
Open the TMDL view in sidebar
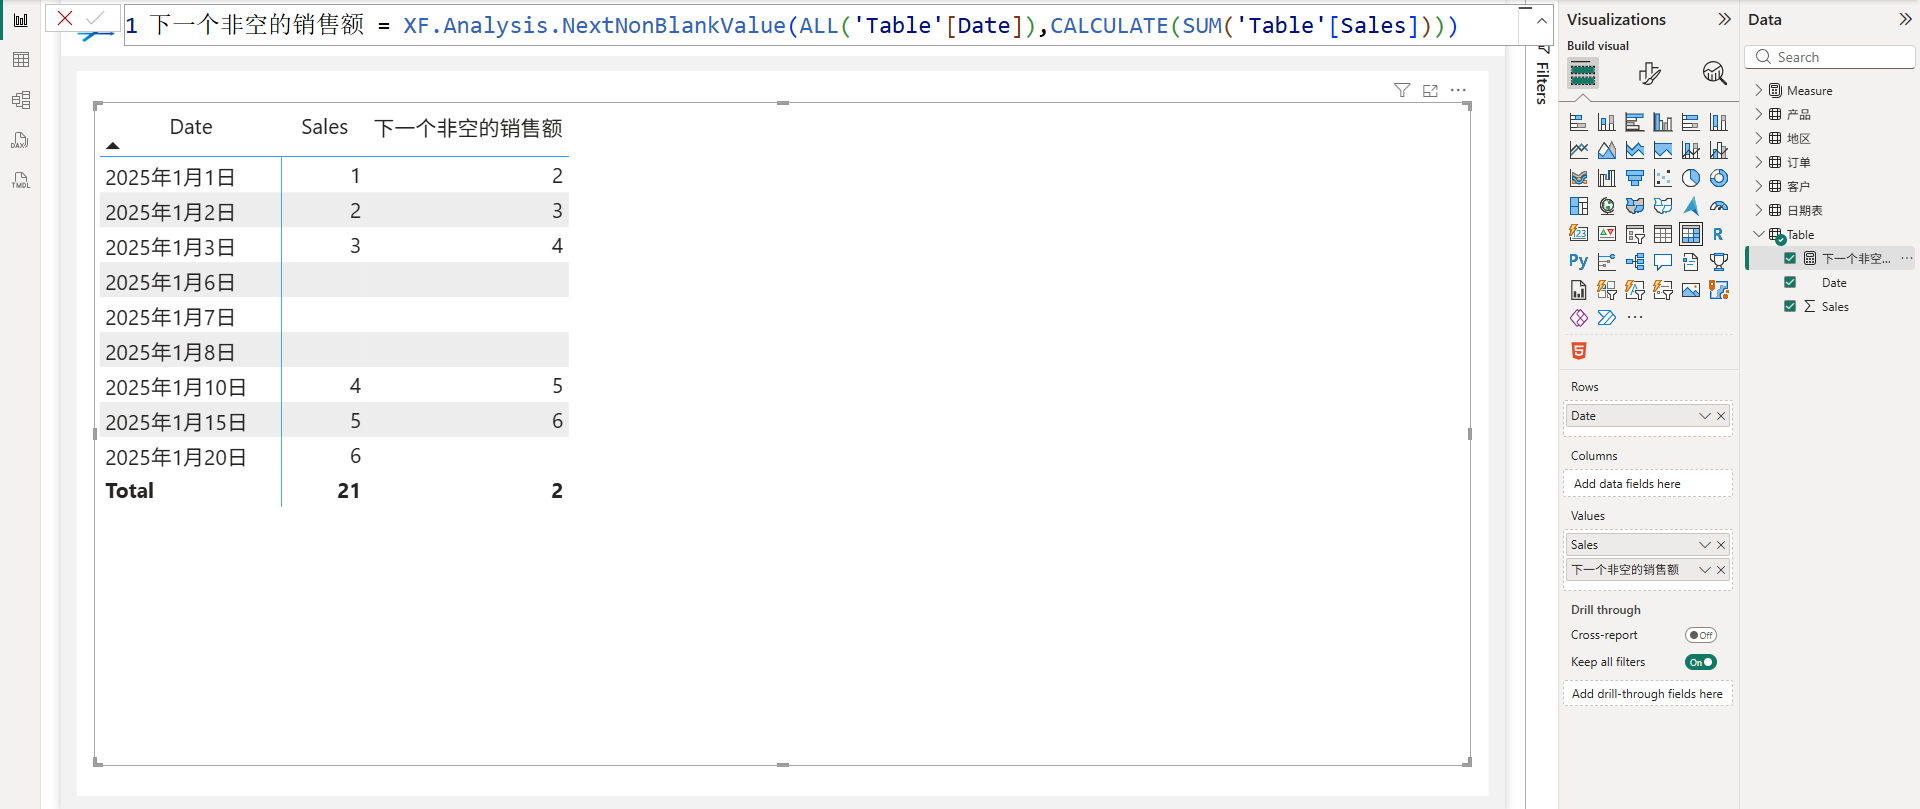20,181
